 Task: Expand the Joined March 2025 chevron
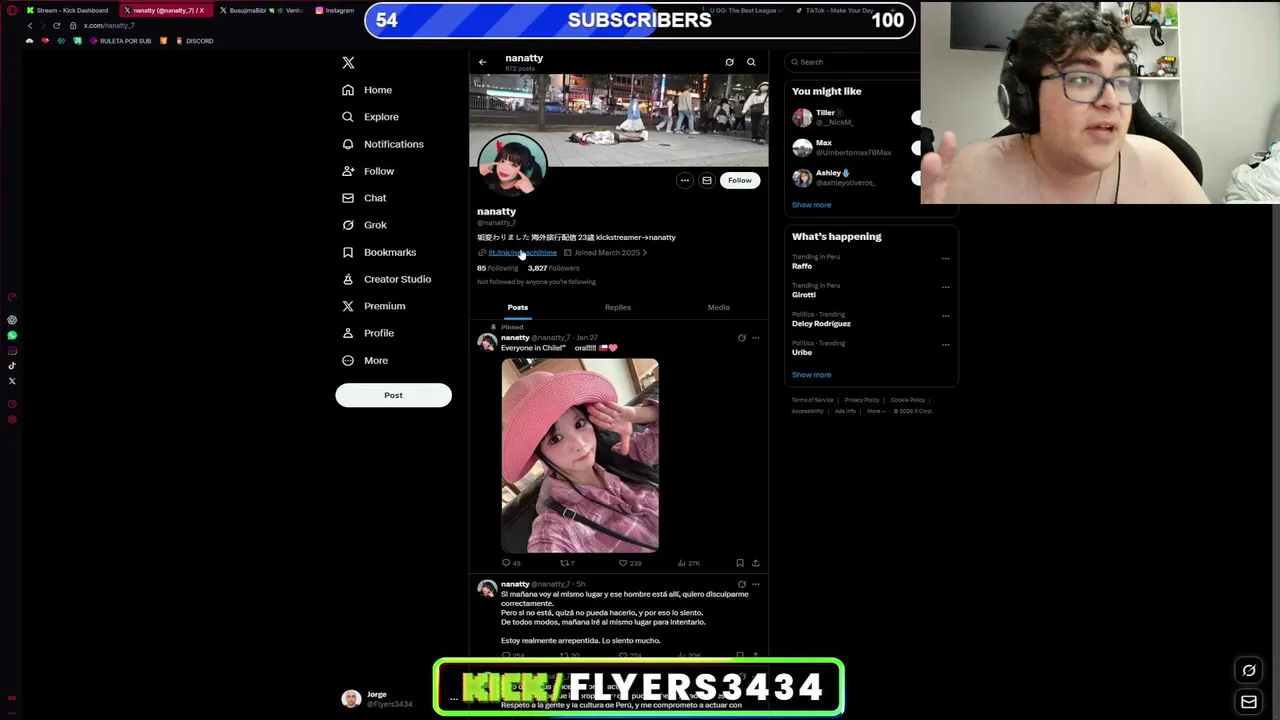tap(644, 253)
